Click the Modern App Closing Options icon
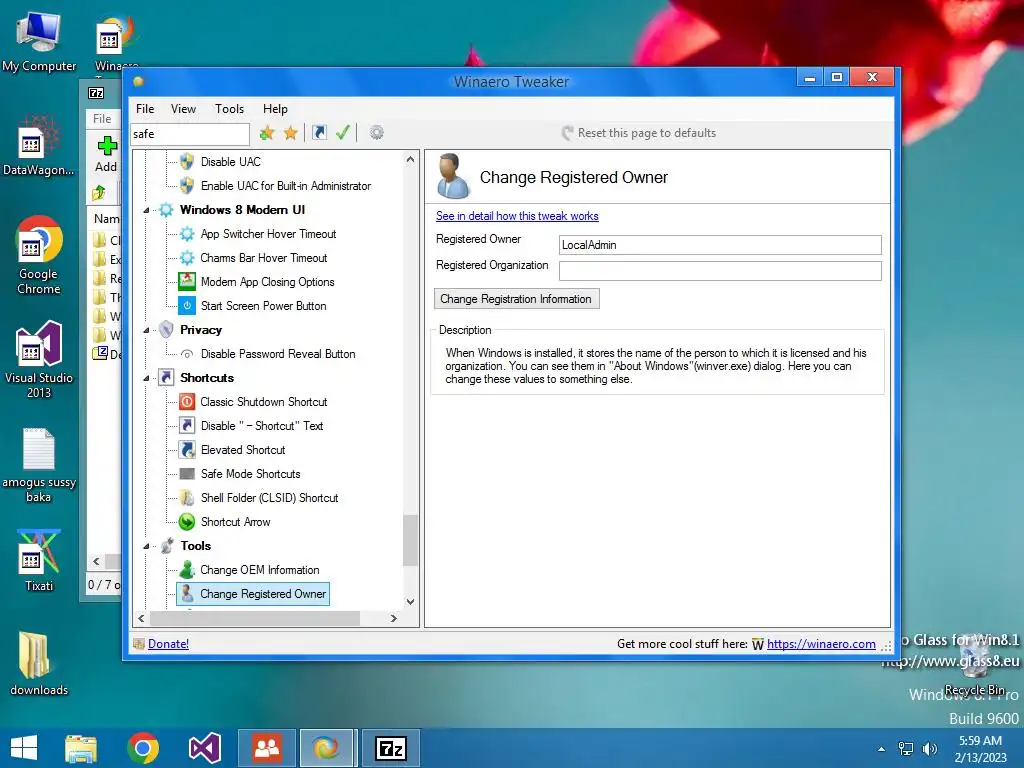The image size is (1024, 768). pos(187,281)
